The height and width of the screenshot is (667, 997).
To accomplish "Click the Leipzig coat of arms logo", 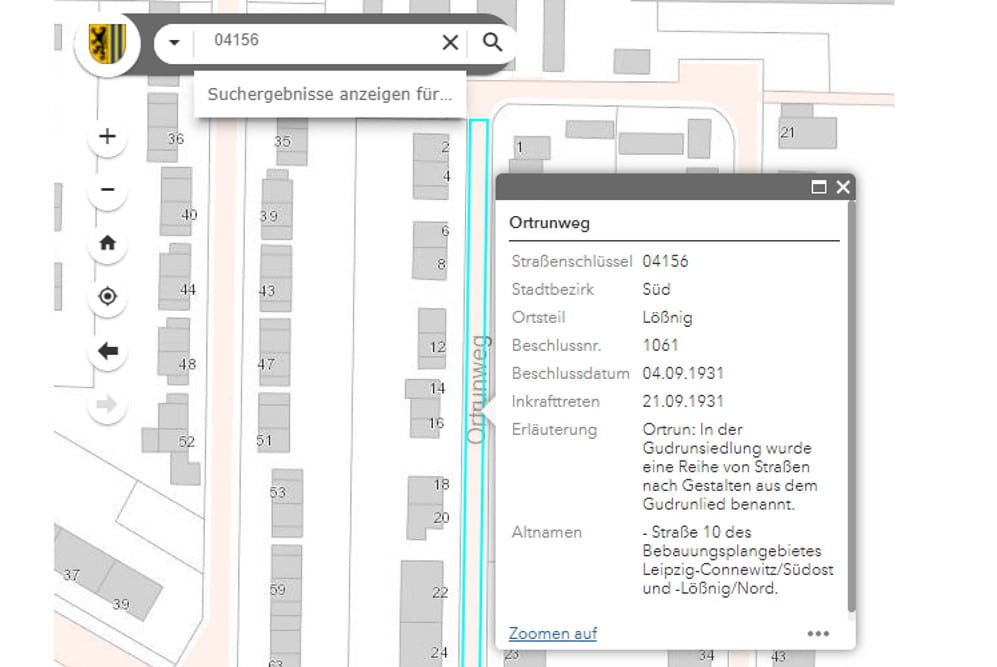I will click(107, 43).
